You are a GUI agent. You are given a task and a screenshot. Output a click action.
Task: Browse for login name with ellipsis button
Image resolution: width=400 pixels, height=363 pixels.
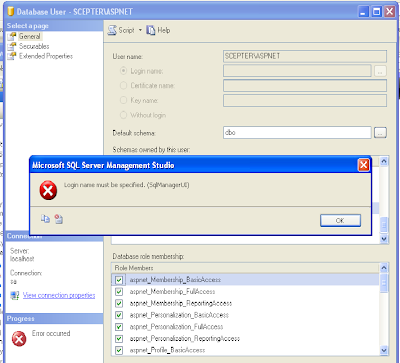(x=380, y=71)
